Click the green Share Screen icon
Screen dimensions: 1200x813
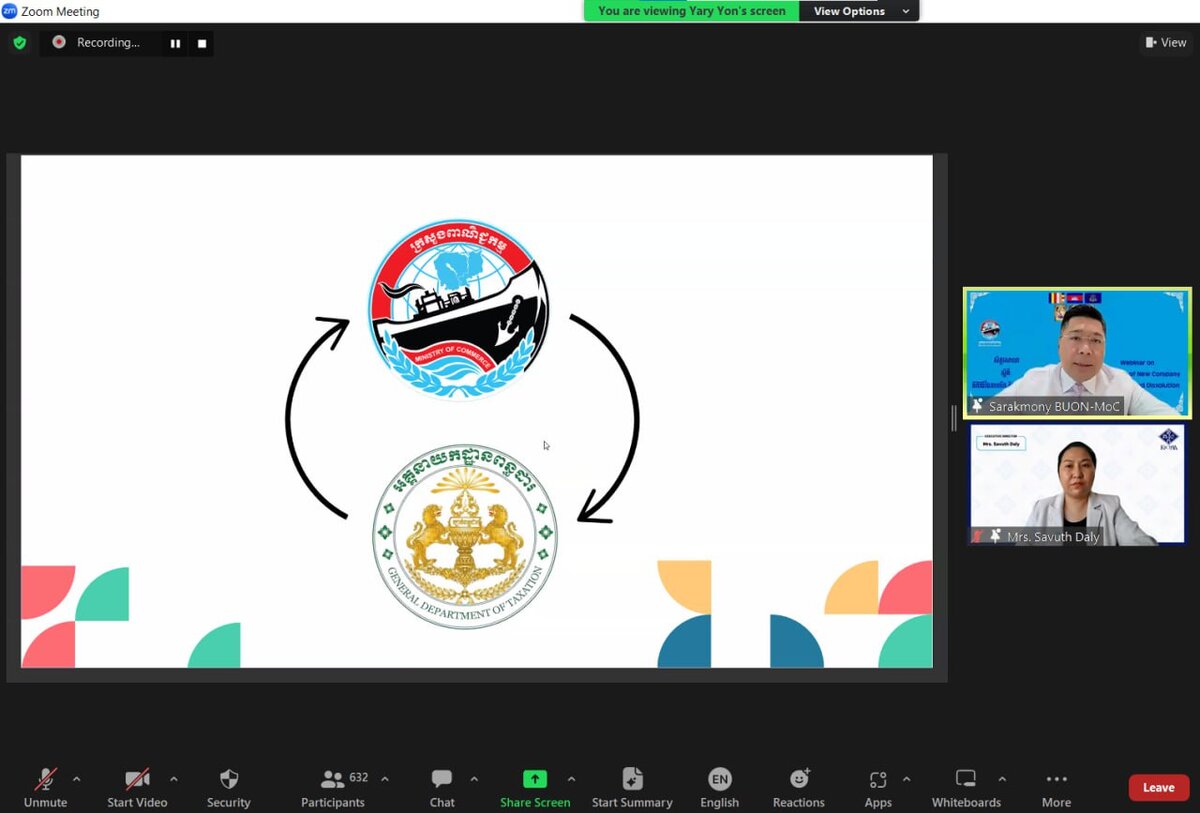[x=535, y=779]
